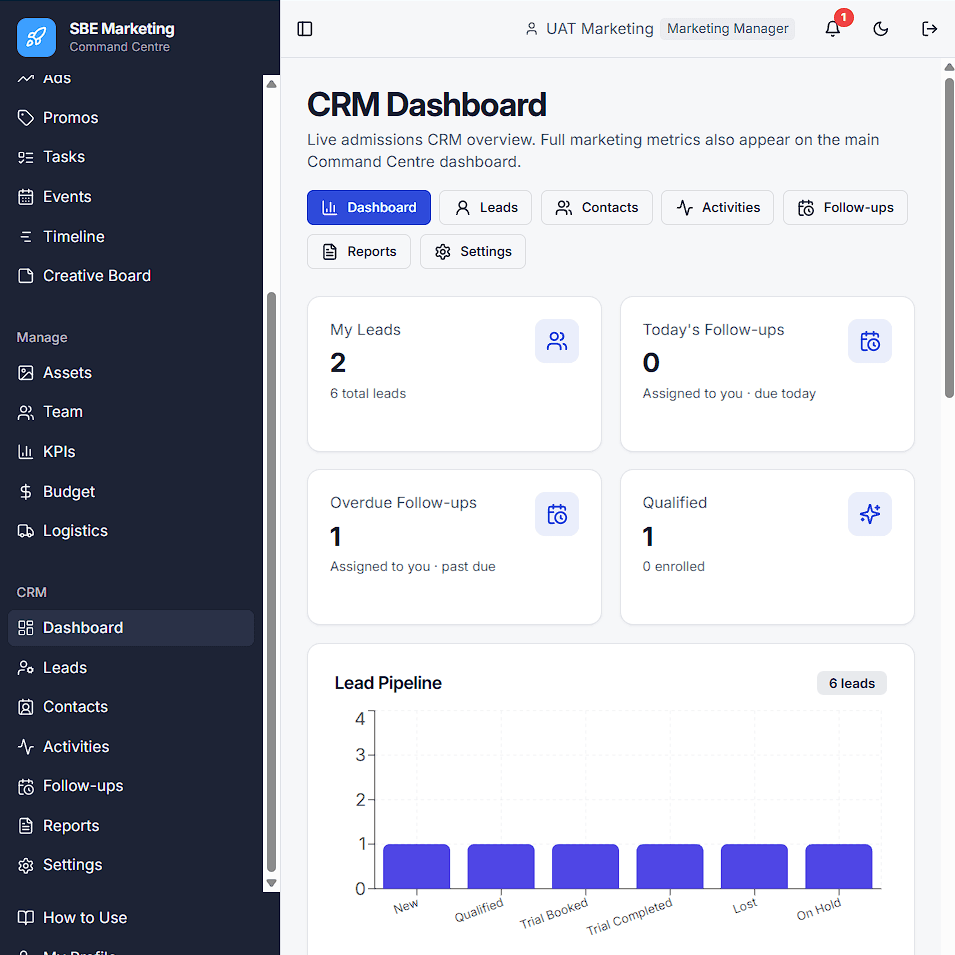The image size is (955, 955).
Task: Click the My Leads count 2
Action: [338, 363]
